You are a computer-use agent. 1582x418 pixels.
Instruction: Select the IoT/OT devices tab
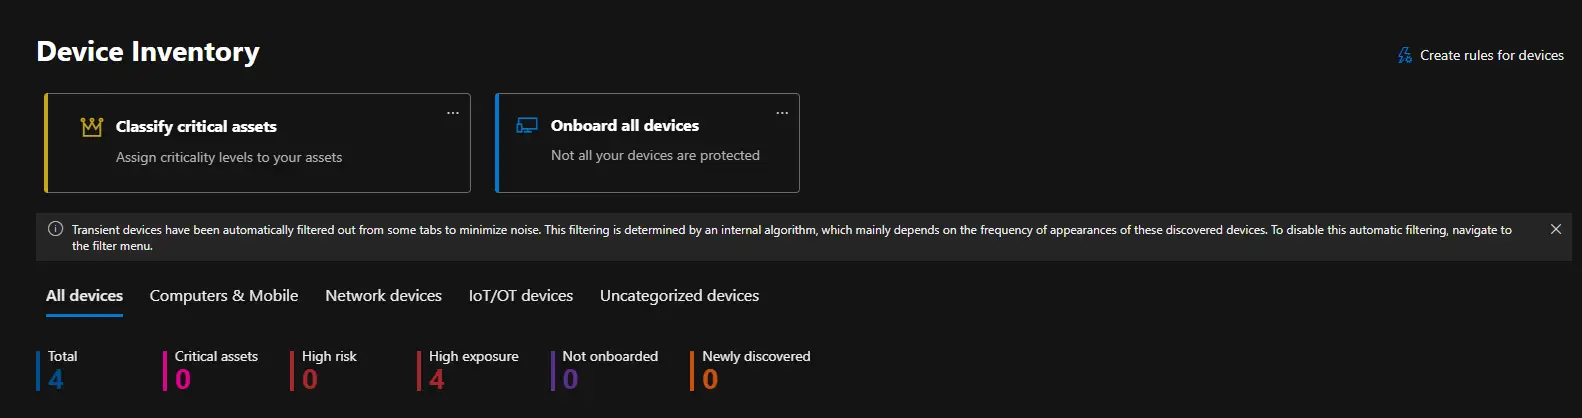(521, 296)
